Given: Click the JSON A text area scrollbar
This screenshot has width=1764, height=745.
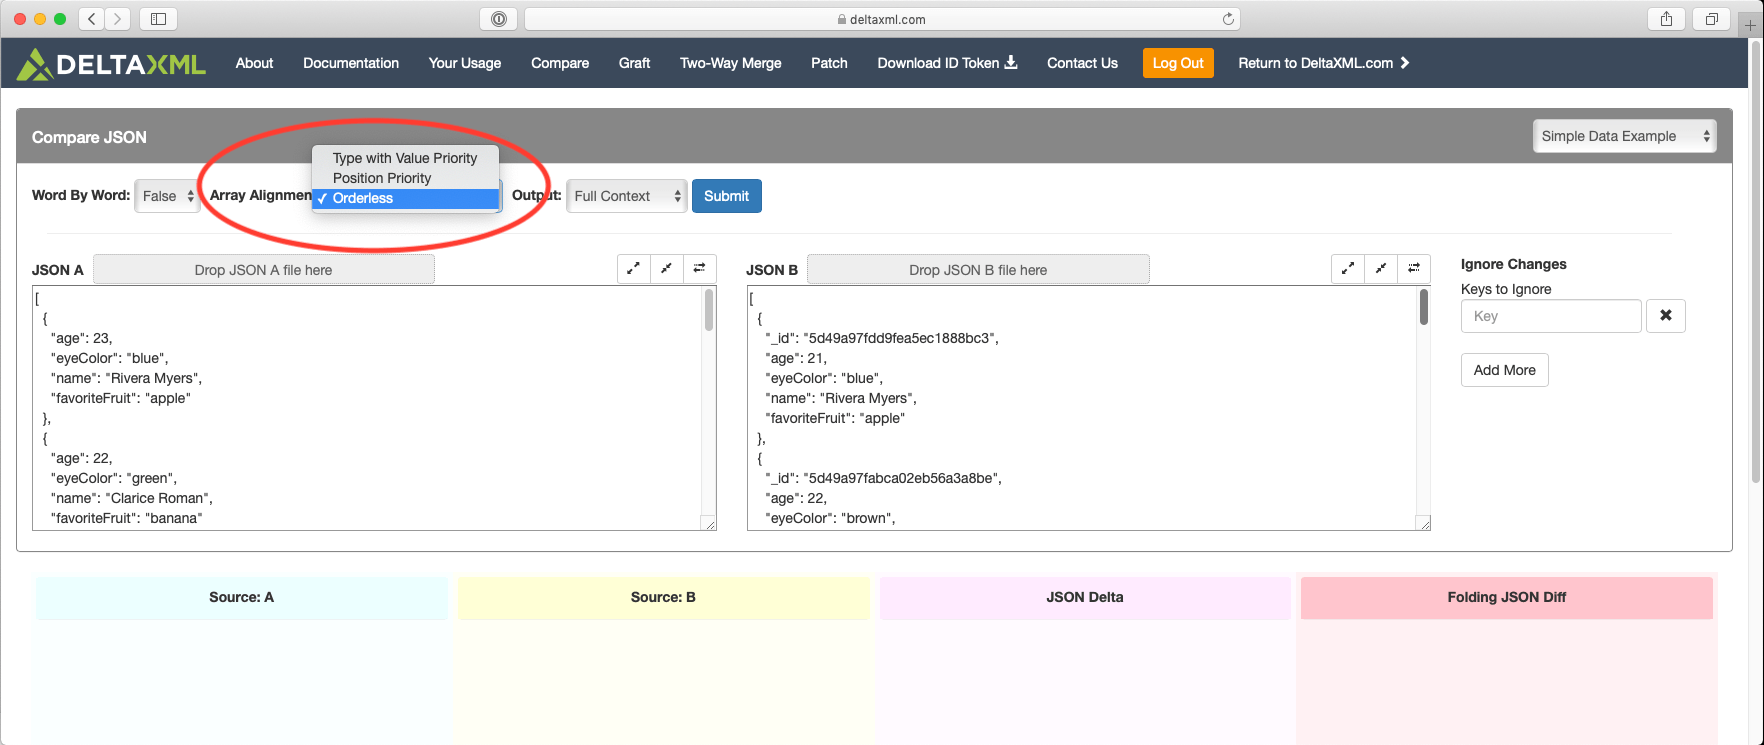Looking at the screenshot, I should coord(709,310).
